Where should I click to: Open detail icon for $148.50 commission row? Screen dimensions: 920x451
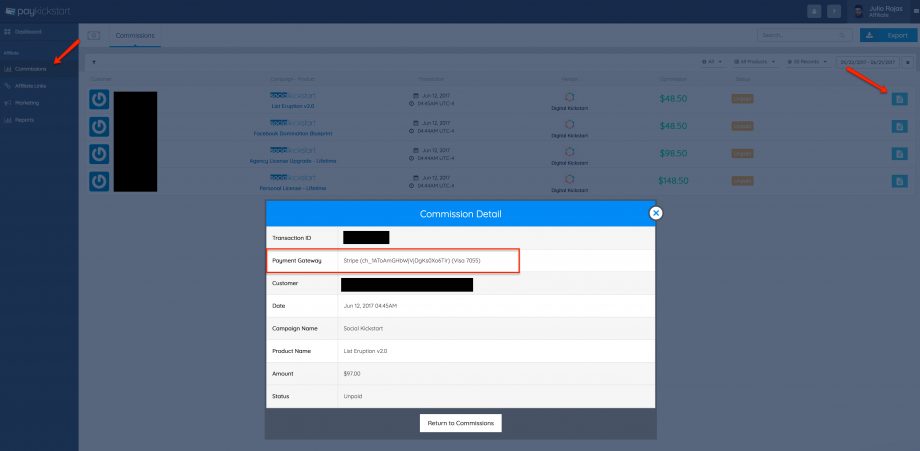899,181
